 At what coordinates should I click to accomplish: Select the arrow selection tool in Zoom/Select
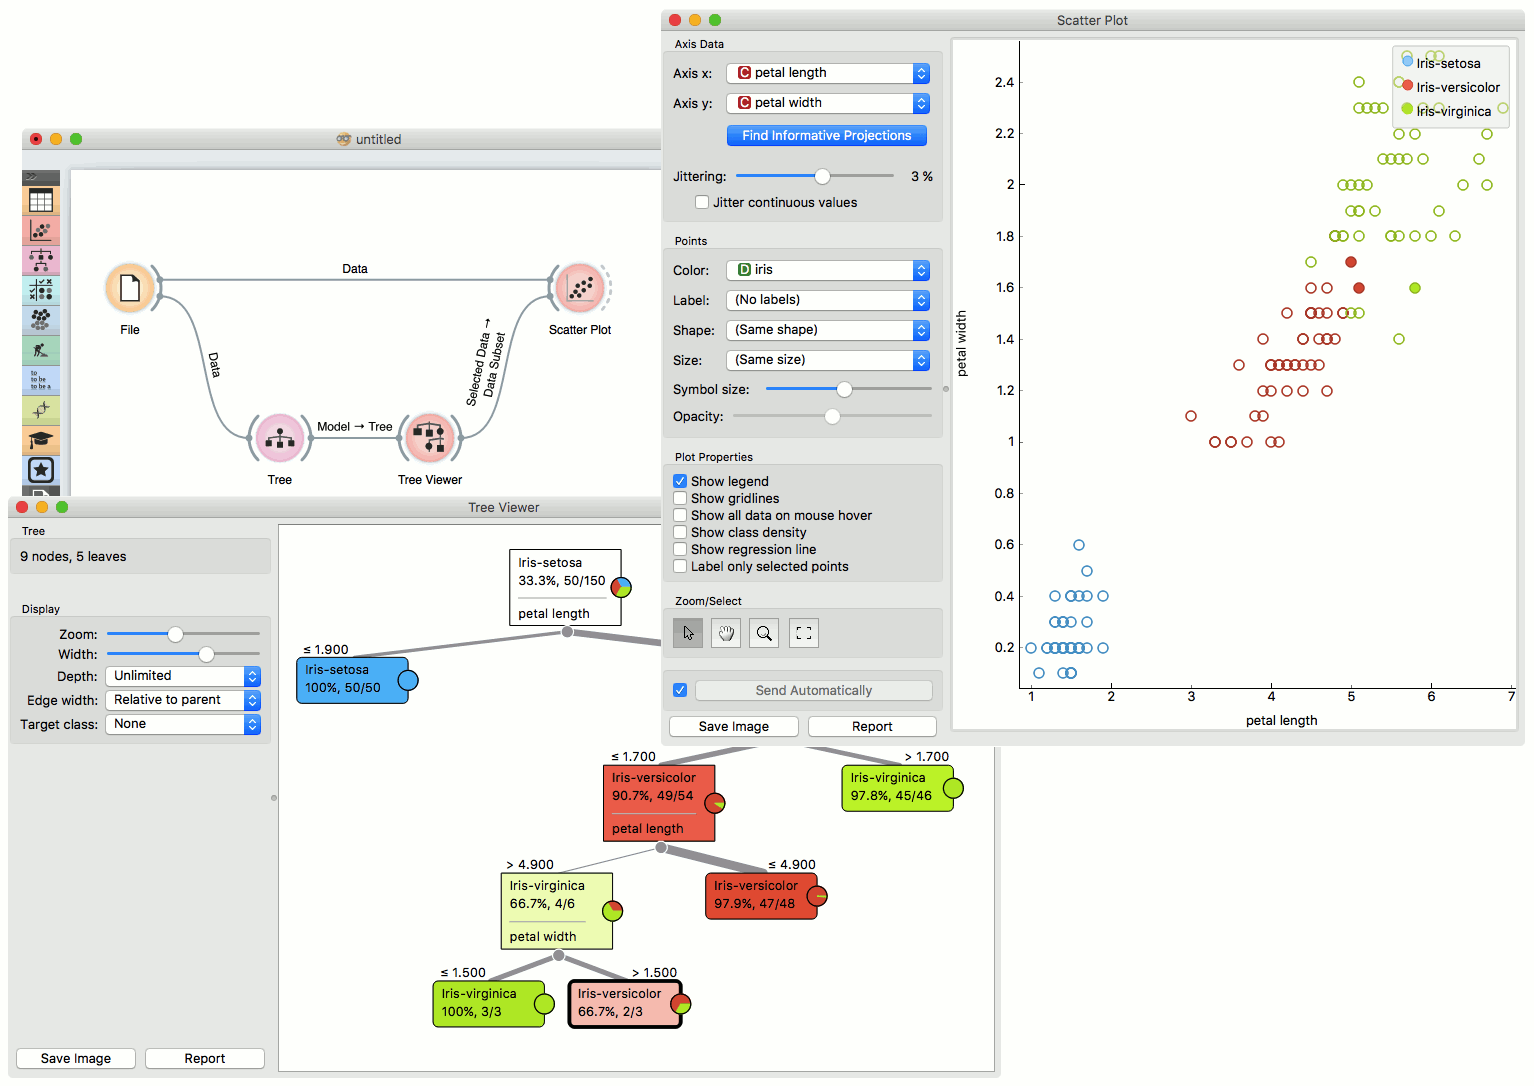tap(687, 633)
